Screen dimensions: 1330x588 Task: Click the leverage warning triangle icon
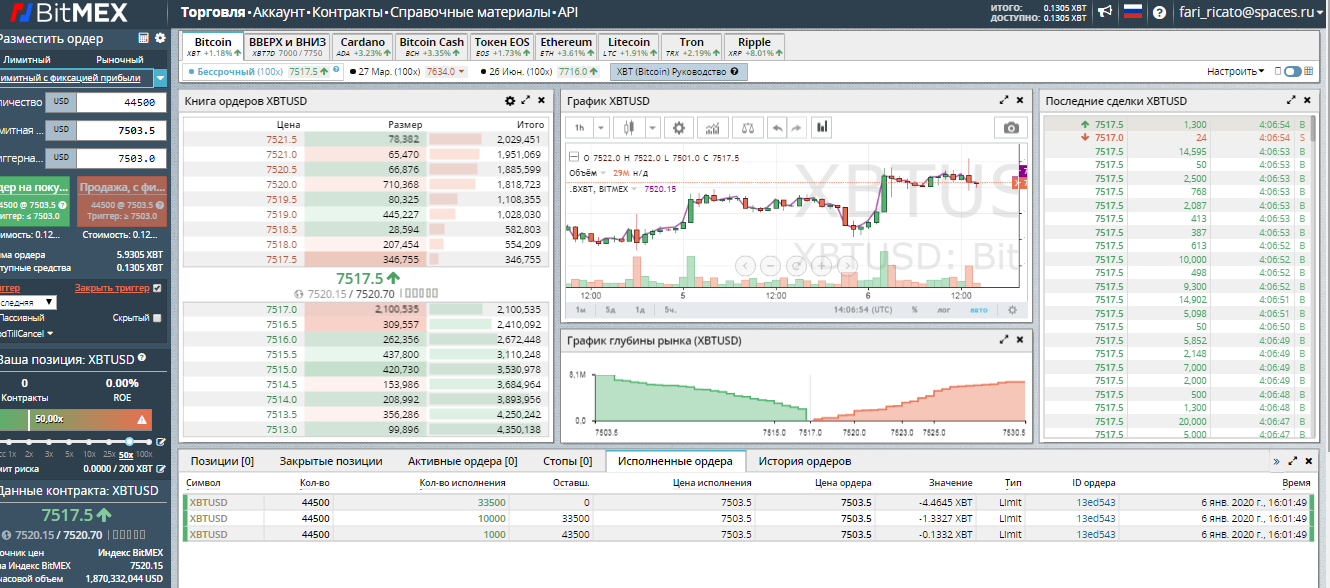[x=143, y=420]
